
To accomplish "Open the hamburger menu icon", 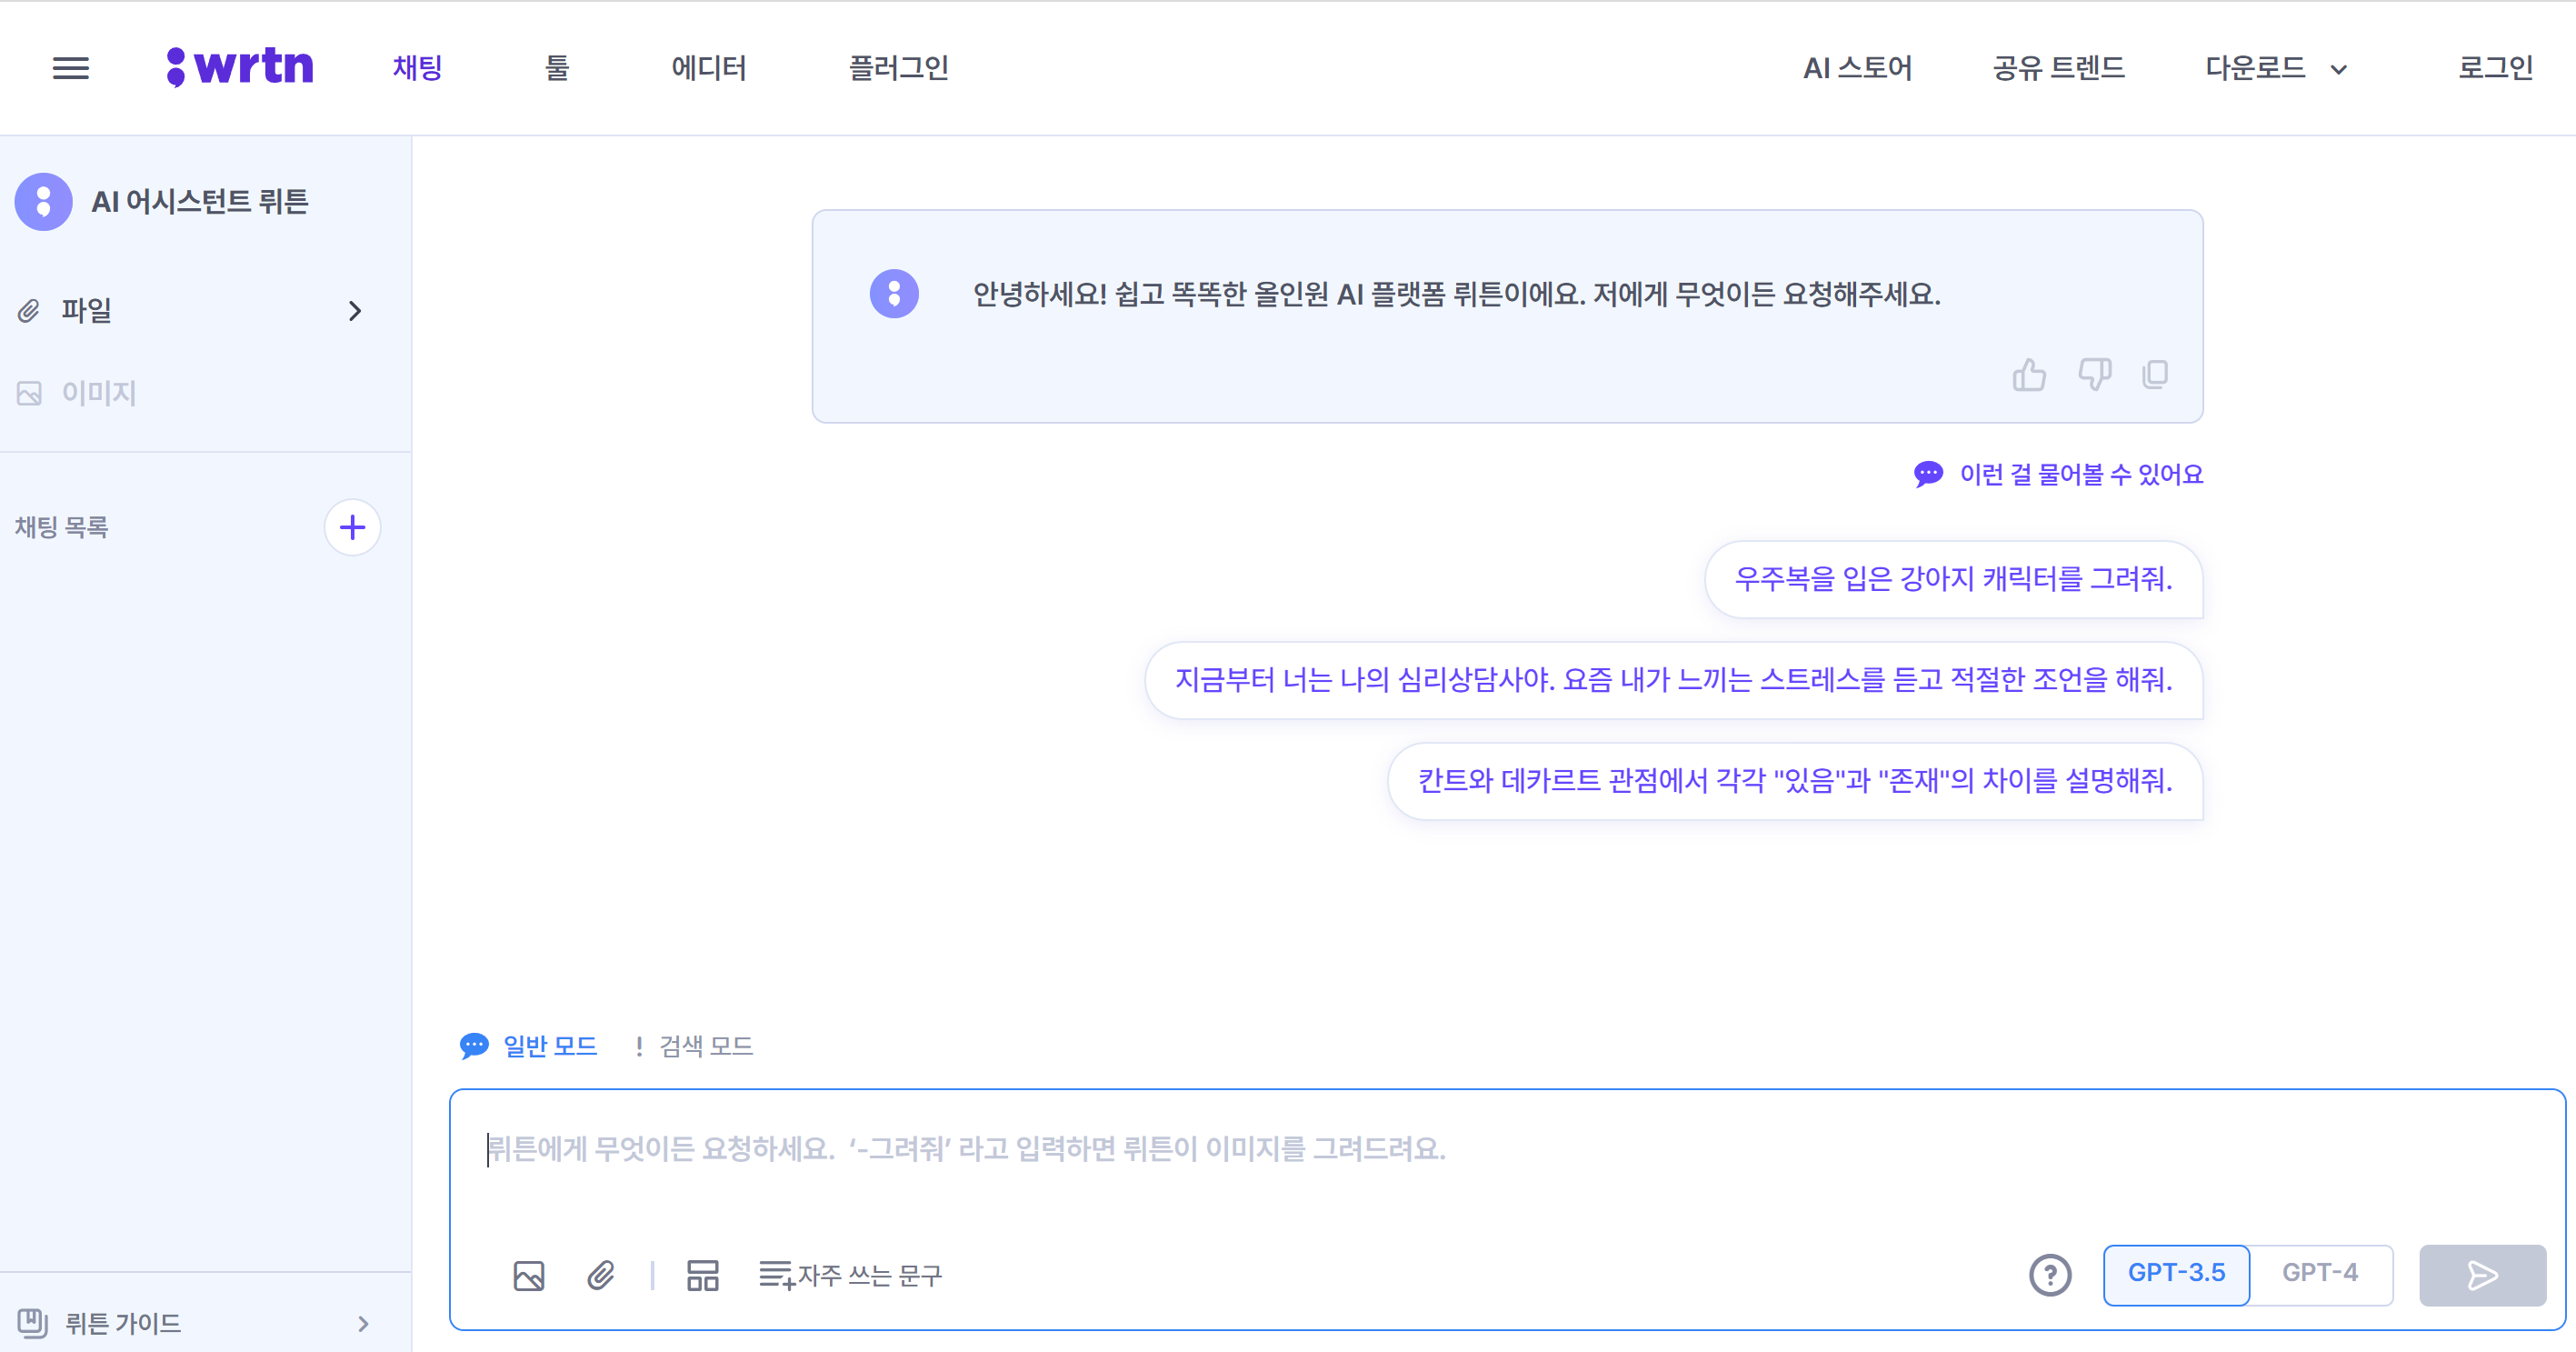I will pyautogui.click(x=70, y=68).
